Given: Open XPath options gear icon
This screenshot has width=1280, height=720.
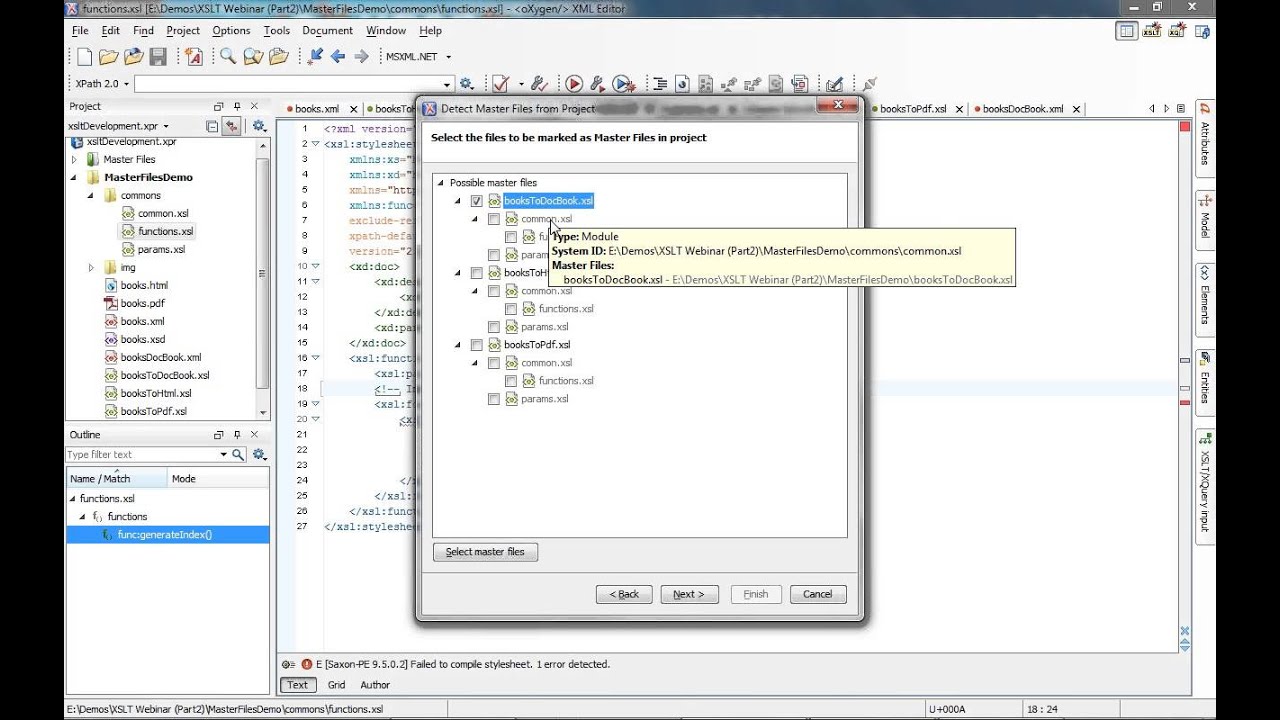Looking at the screenshot, I should [x=466, y=84].
